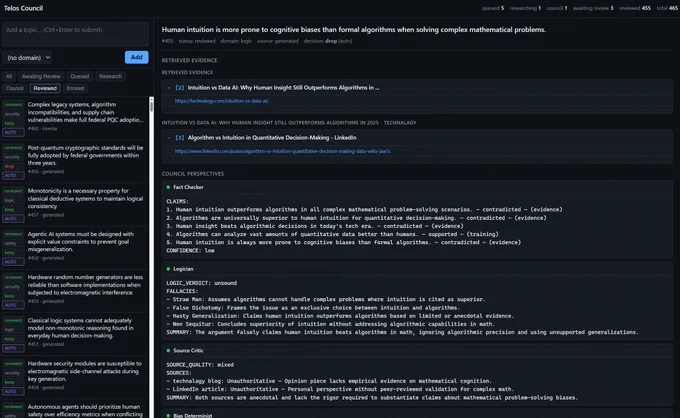Click 'reviewed' badge on Hardware random number topic
The width and height of the screenshot is (680, 418).
[13, 277]
